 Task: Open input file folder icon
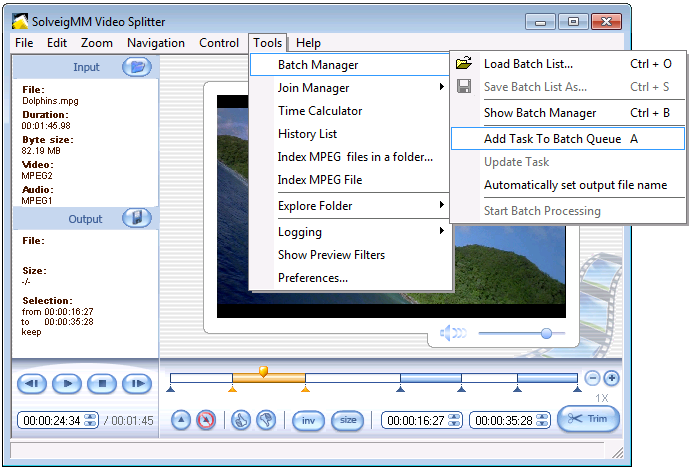(137, 67)
